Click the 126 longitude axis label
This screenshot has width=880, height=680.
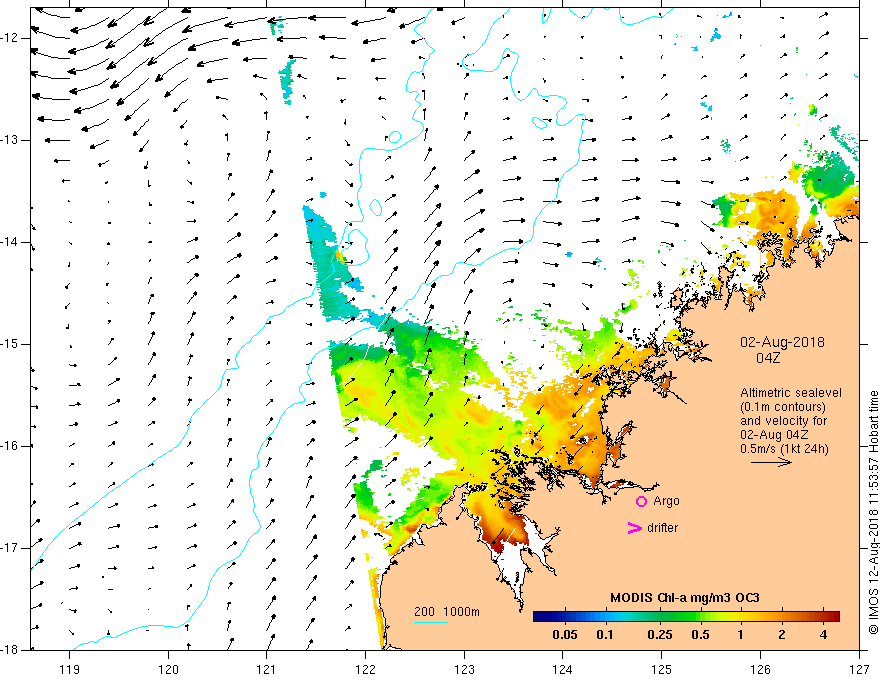[760, 669]
